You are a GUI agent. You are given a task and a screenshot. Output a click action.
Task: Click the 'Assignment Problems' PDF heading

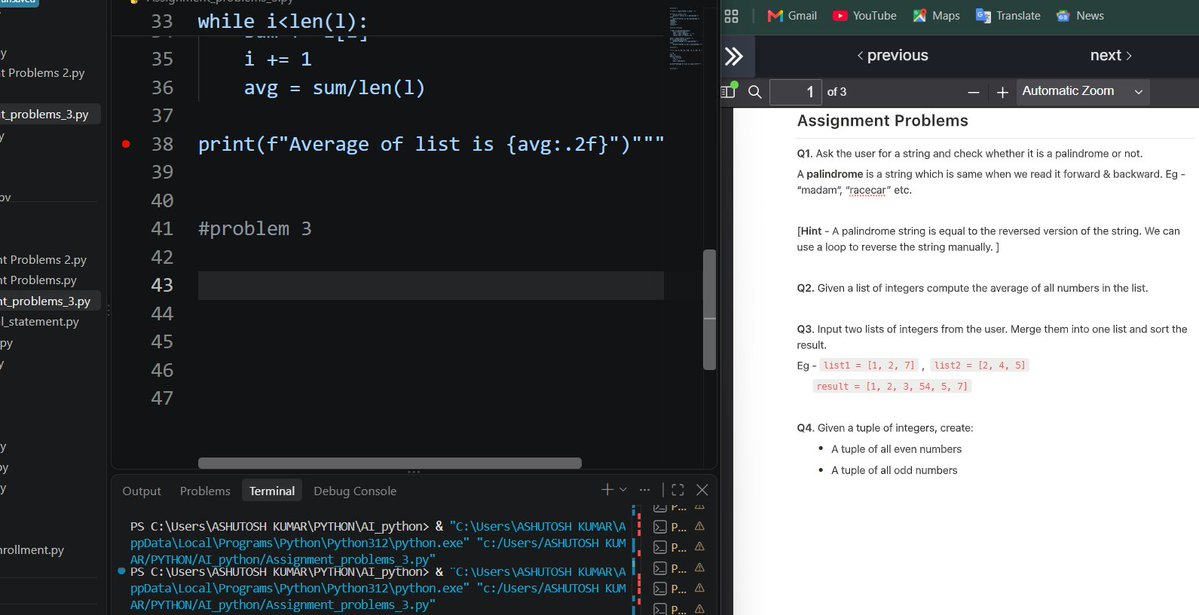coord(882,121)
